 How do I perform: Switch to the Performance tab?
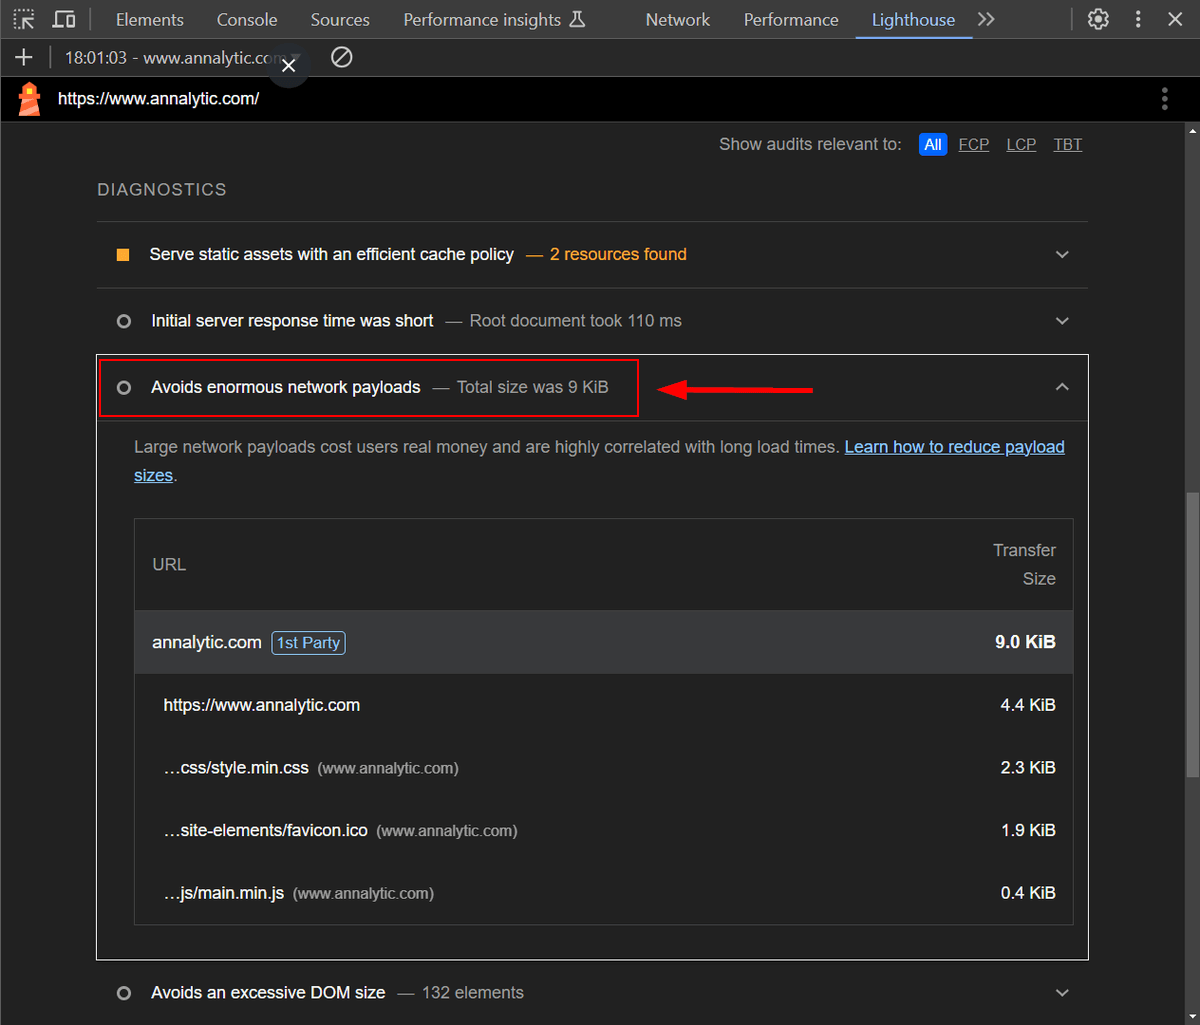(x=791, y=19)
